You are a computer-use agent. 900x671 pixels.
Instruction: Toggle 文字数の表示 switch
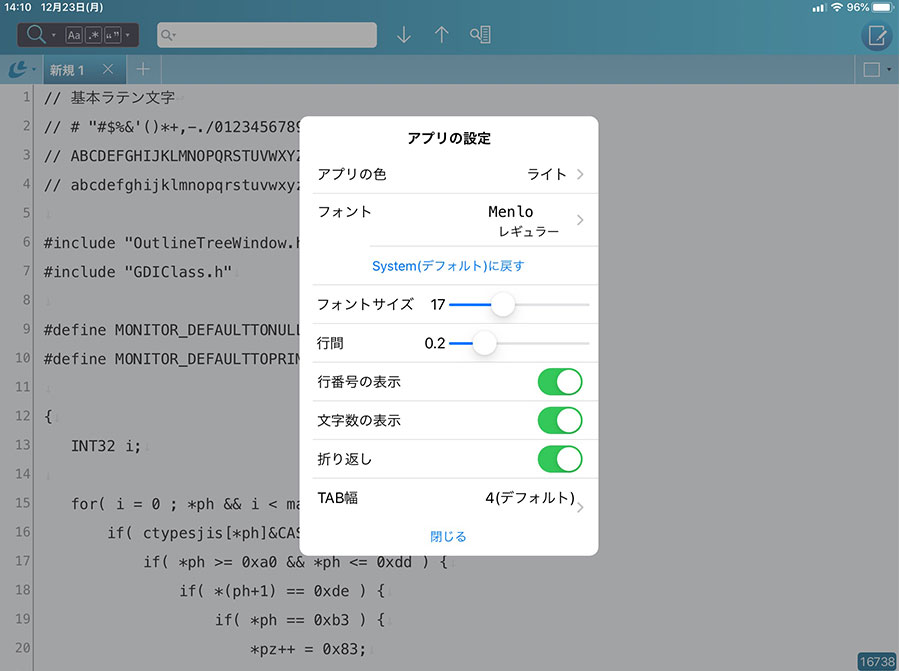click(x=559, y=421)
